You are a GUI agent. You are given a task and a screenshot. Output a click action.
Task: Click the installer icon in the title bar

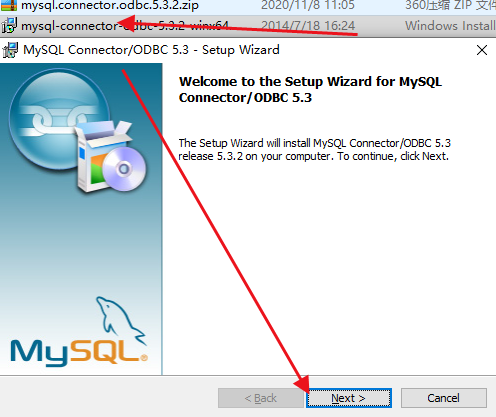click(10, 50)
